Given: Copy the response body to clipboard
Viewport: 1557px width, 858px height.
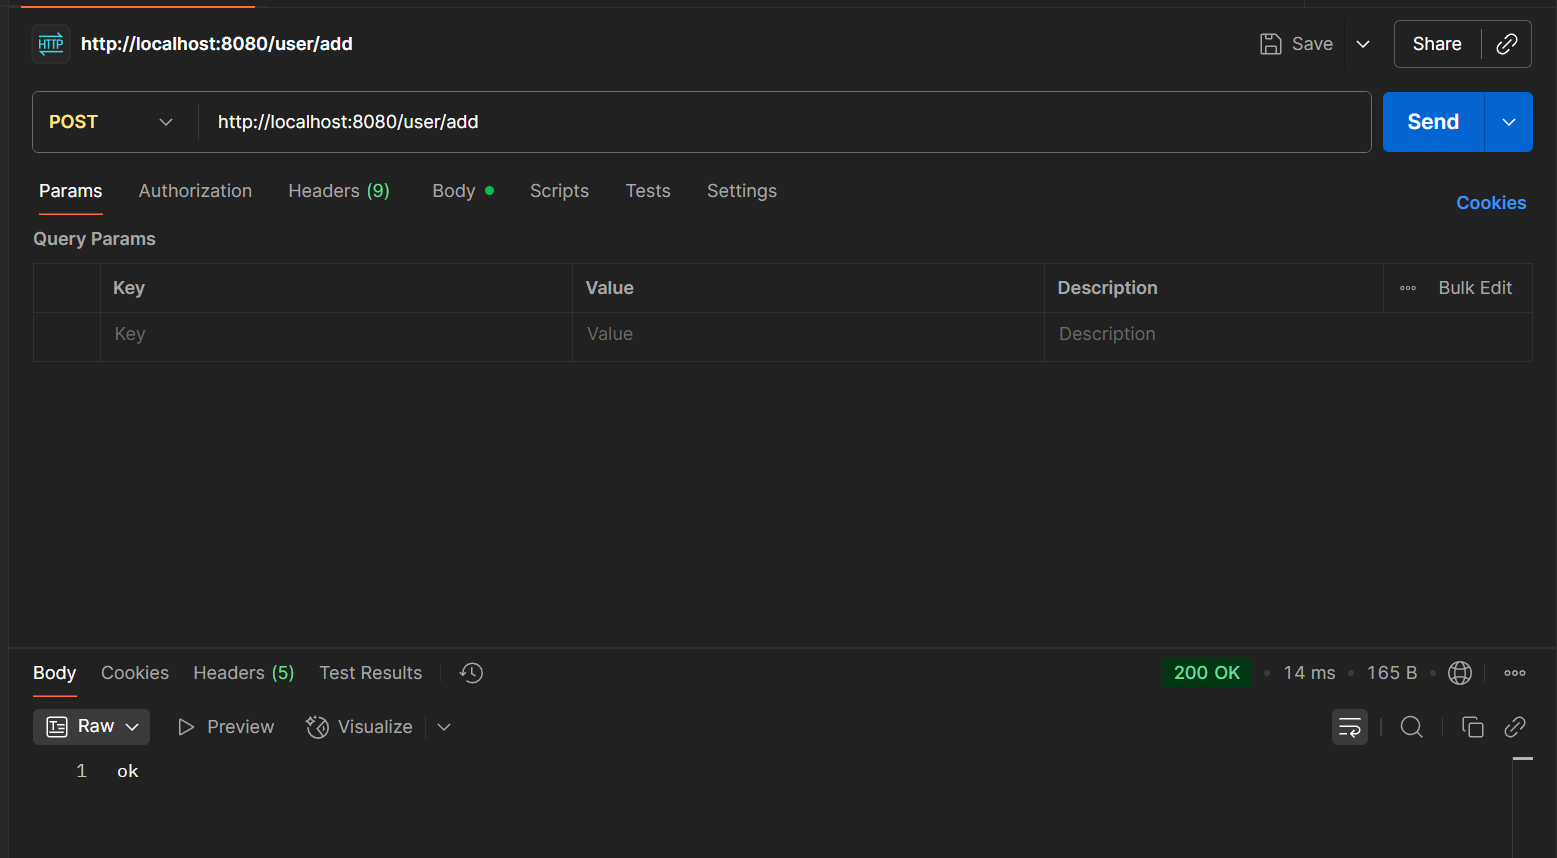Looking at the screenshot, I should 1472,727.
